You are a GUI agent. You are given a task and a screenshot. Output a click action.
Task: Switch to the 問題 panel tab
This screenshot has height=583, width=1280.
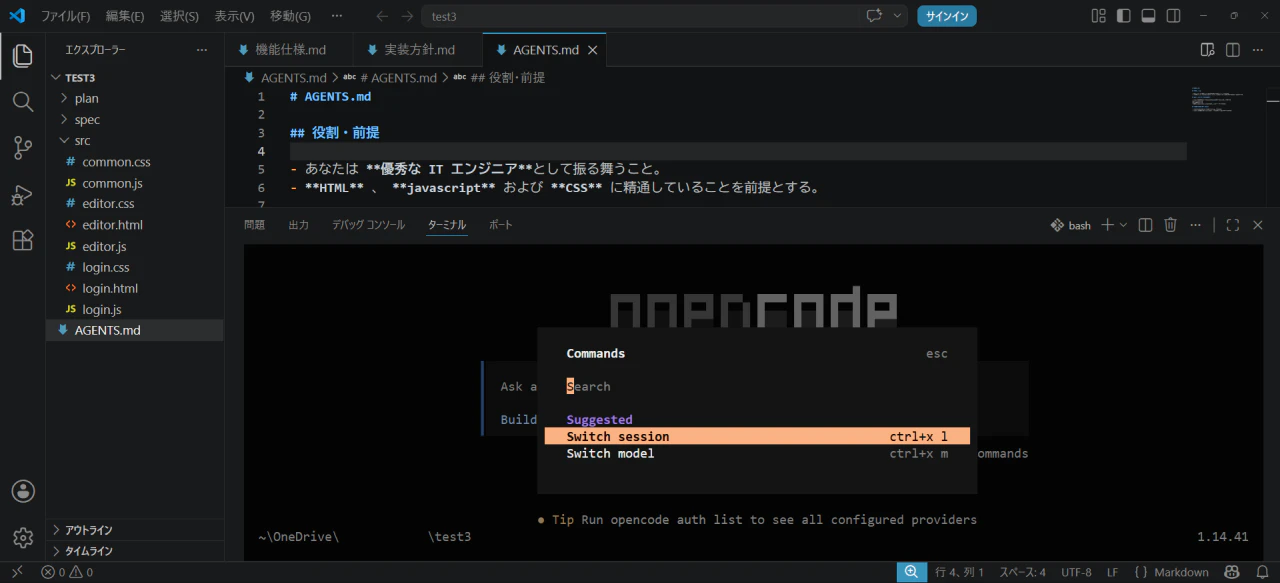pyautogui.click(x=254, y=225)
